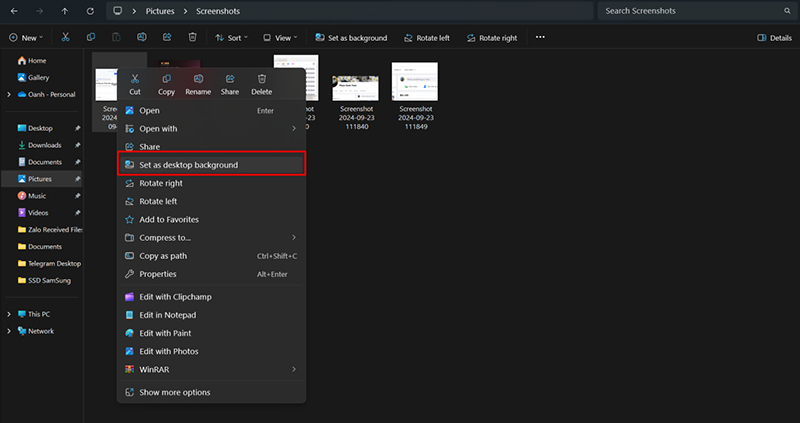
Task: Select the Screenshot 2024-09-23 111849 thumbnail
Action: click(414, 82)
